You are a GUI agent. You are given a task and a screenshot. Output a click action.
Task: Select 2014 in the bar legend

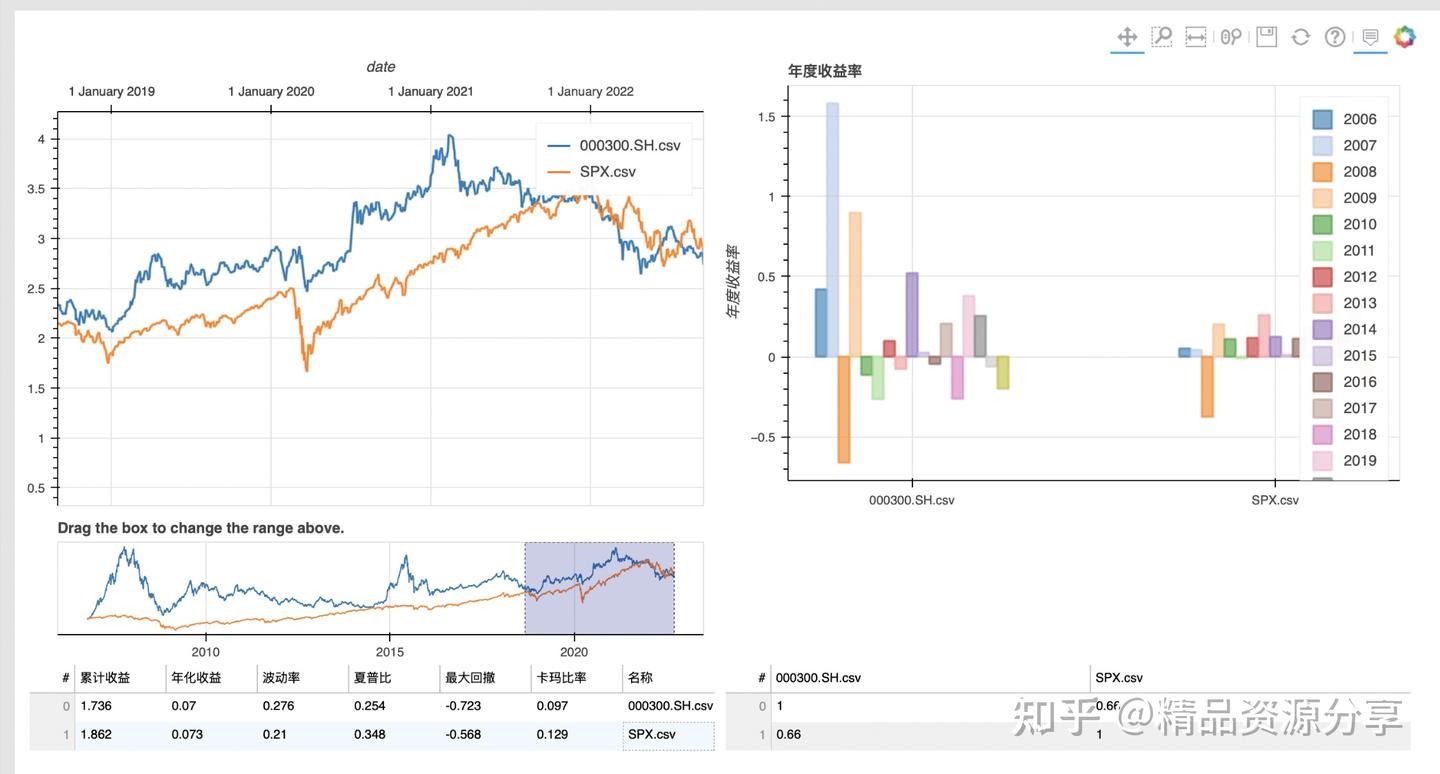pyautogui.click(x=1345, y=329)
